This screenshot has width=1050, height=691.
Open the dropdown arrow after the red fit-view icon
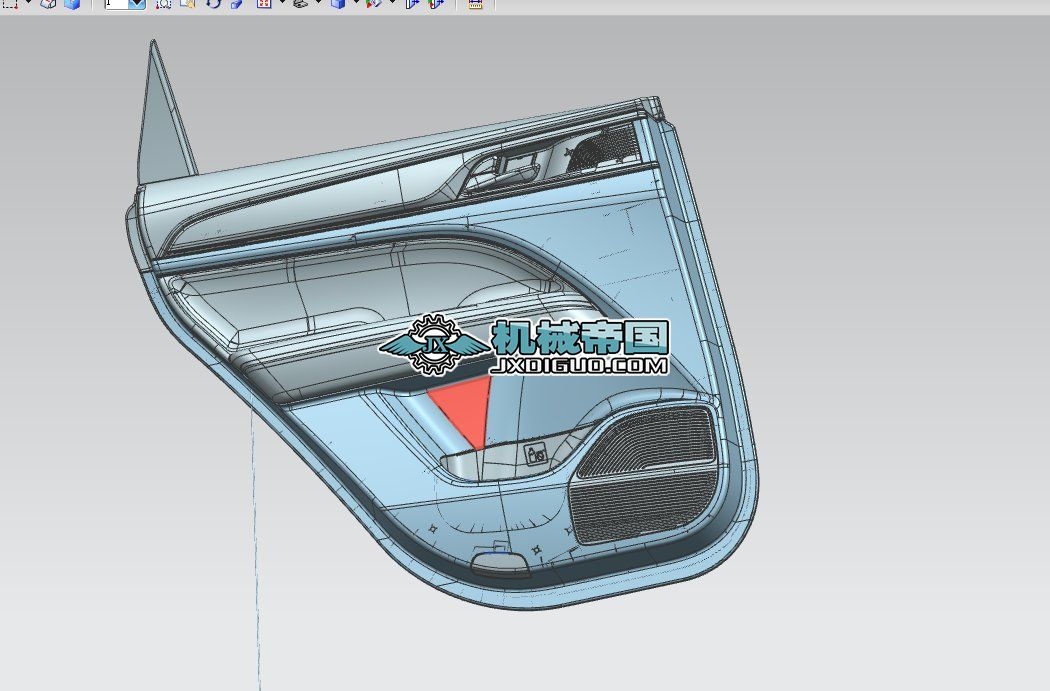pos(281,3)
